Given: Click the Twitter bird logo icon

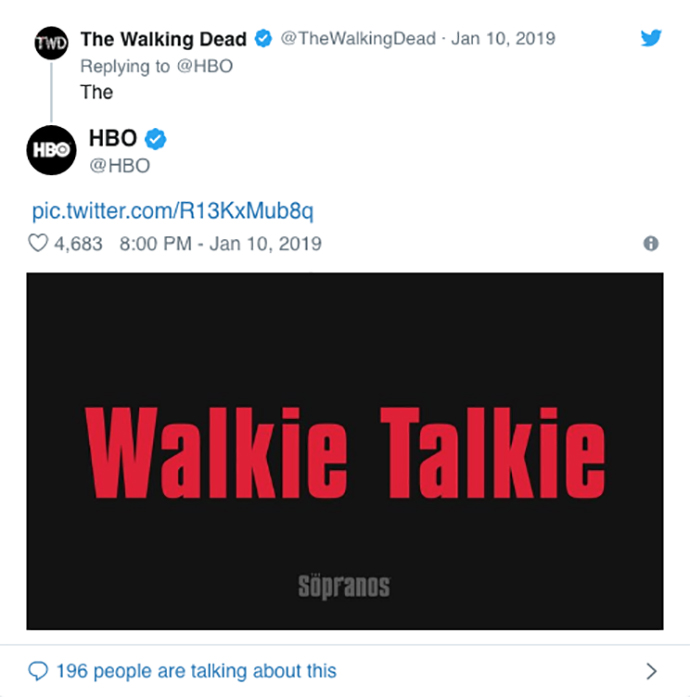Looking at the screenshot, I should [651, 38].
